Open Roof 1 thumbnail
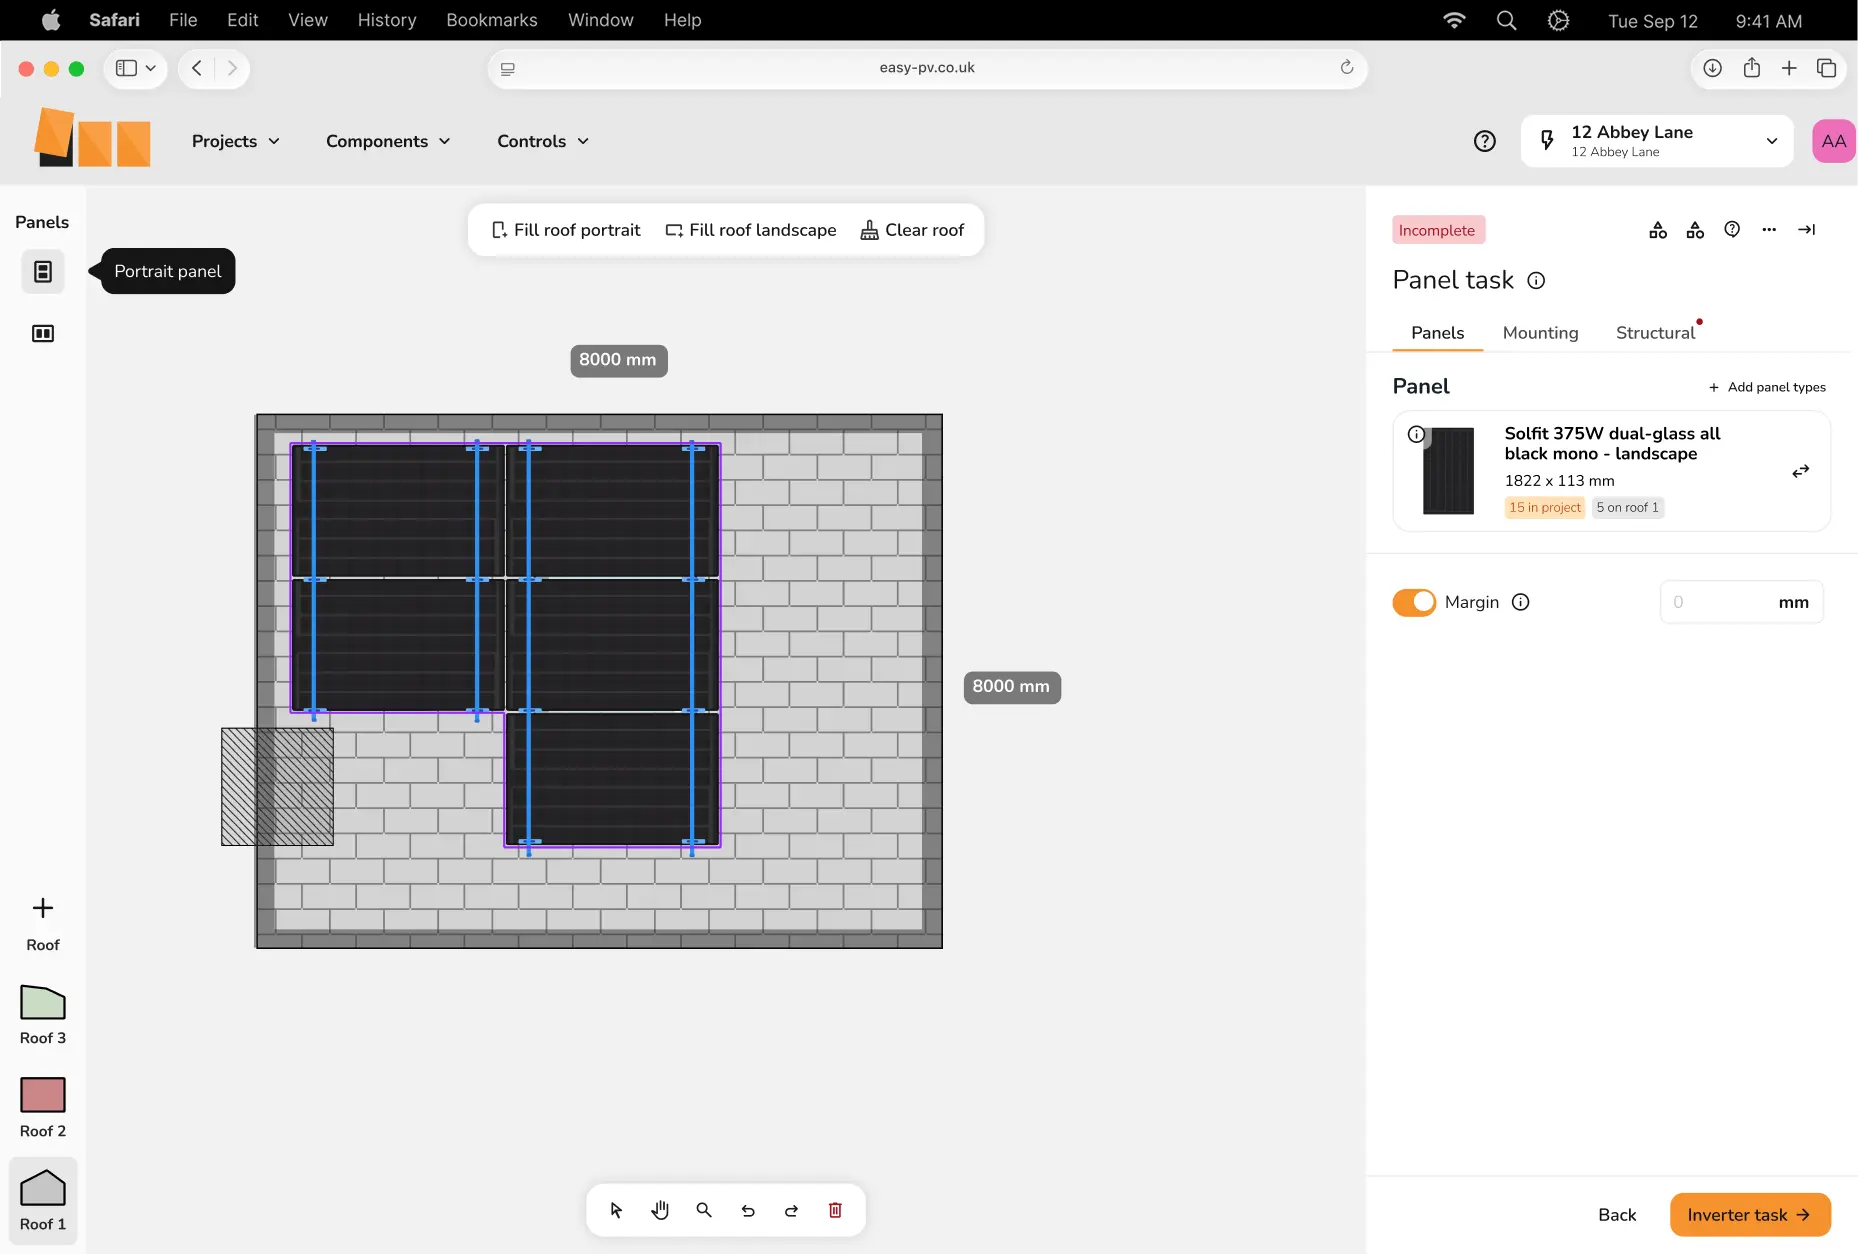Viewport: 1858px width, 1255px height. (x=43, y=1201)
